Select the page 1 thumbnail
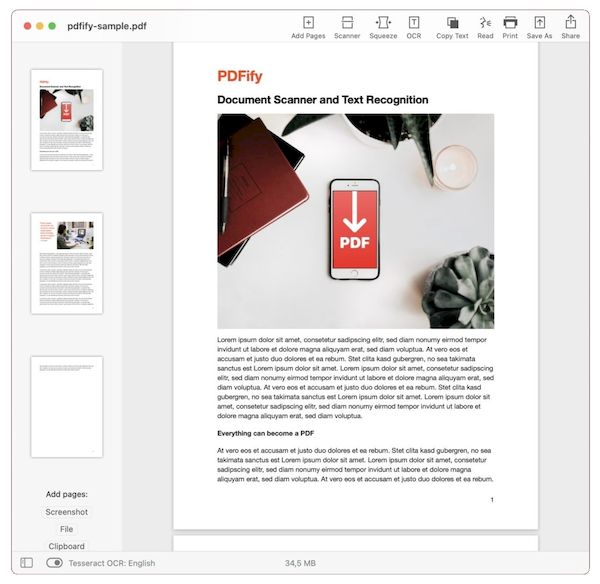 pyautogui.click(x=67, y=120)
